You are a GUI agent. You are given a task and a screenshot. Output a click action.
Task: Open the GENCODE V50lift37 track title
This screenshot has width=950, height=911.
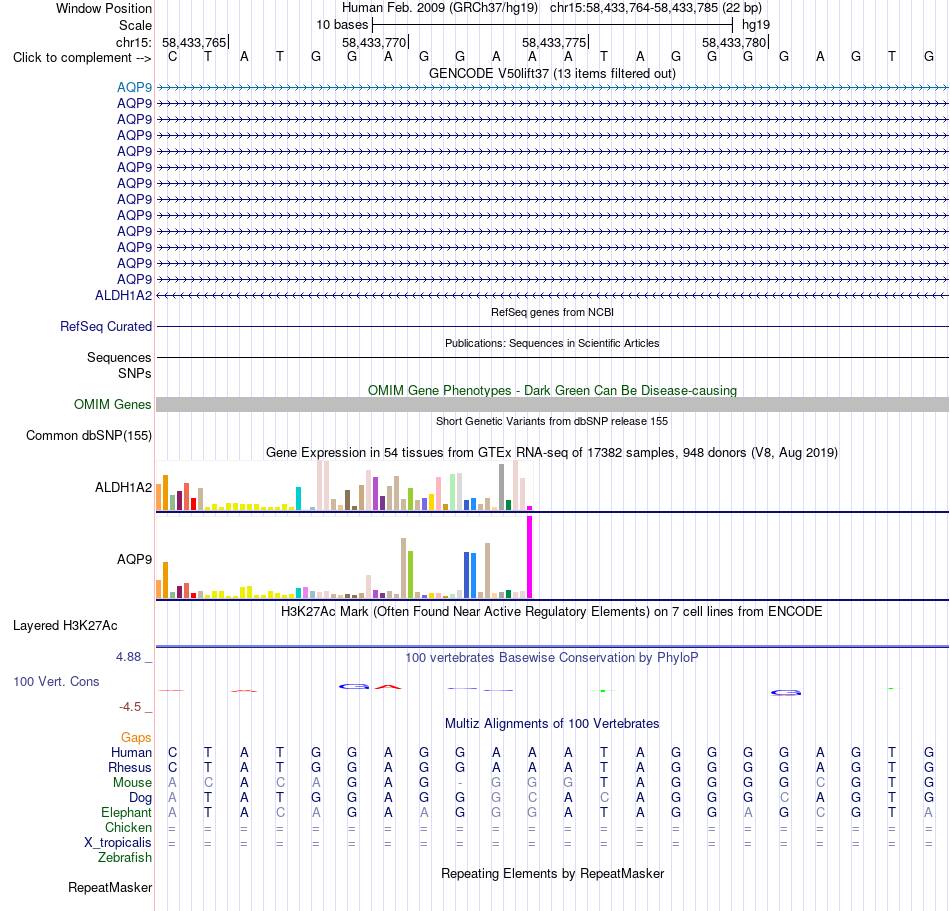(552, 73)
